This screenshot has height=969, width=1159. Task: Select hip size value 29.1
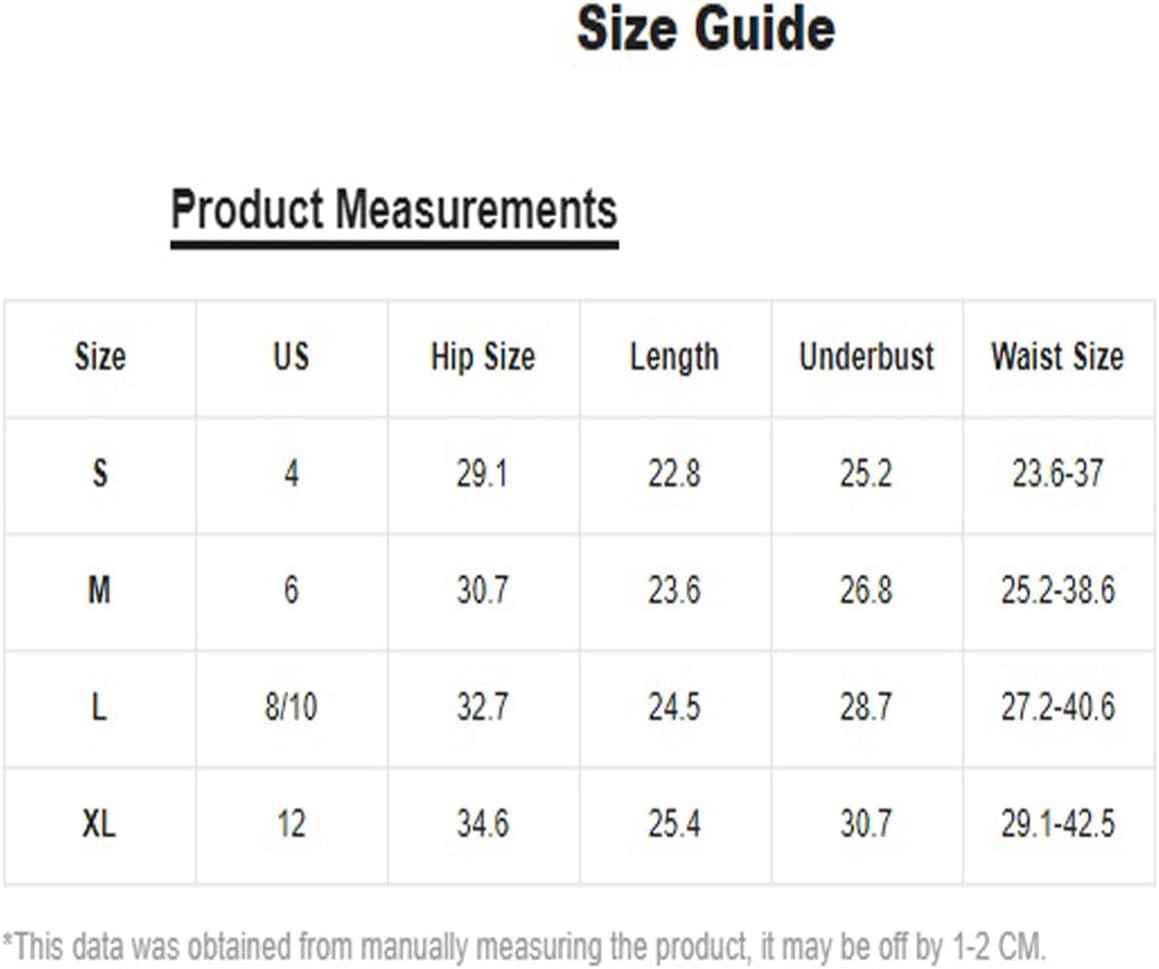pyautogui.click(x=482, y=473)
